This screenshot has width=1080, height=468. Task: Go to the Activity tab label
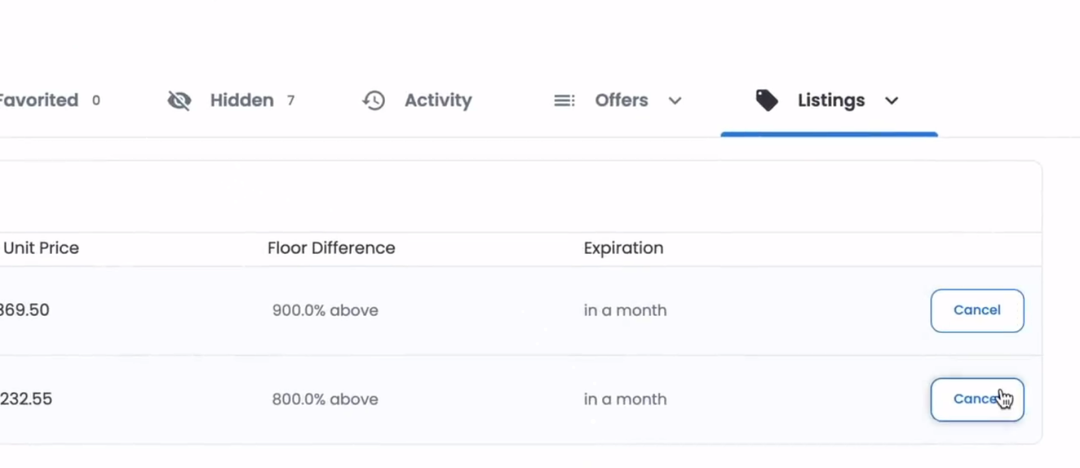pyautogui.click(x=438, y=100)
